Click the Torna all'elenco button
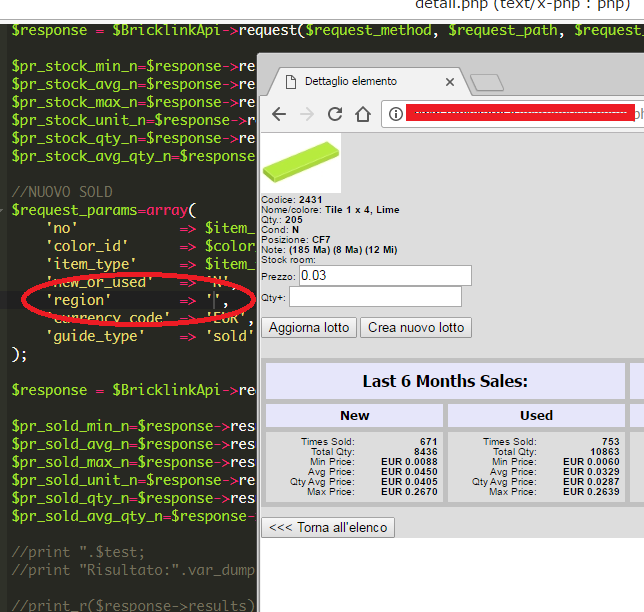 [x=328, y=527]
